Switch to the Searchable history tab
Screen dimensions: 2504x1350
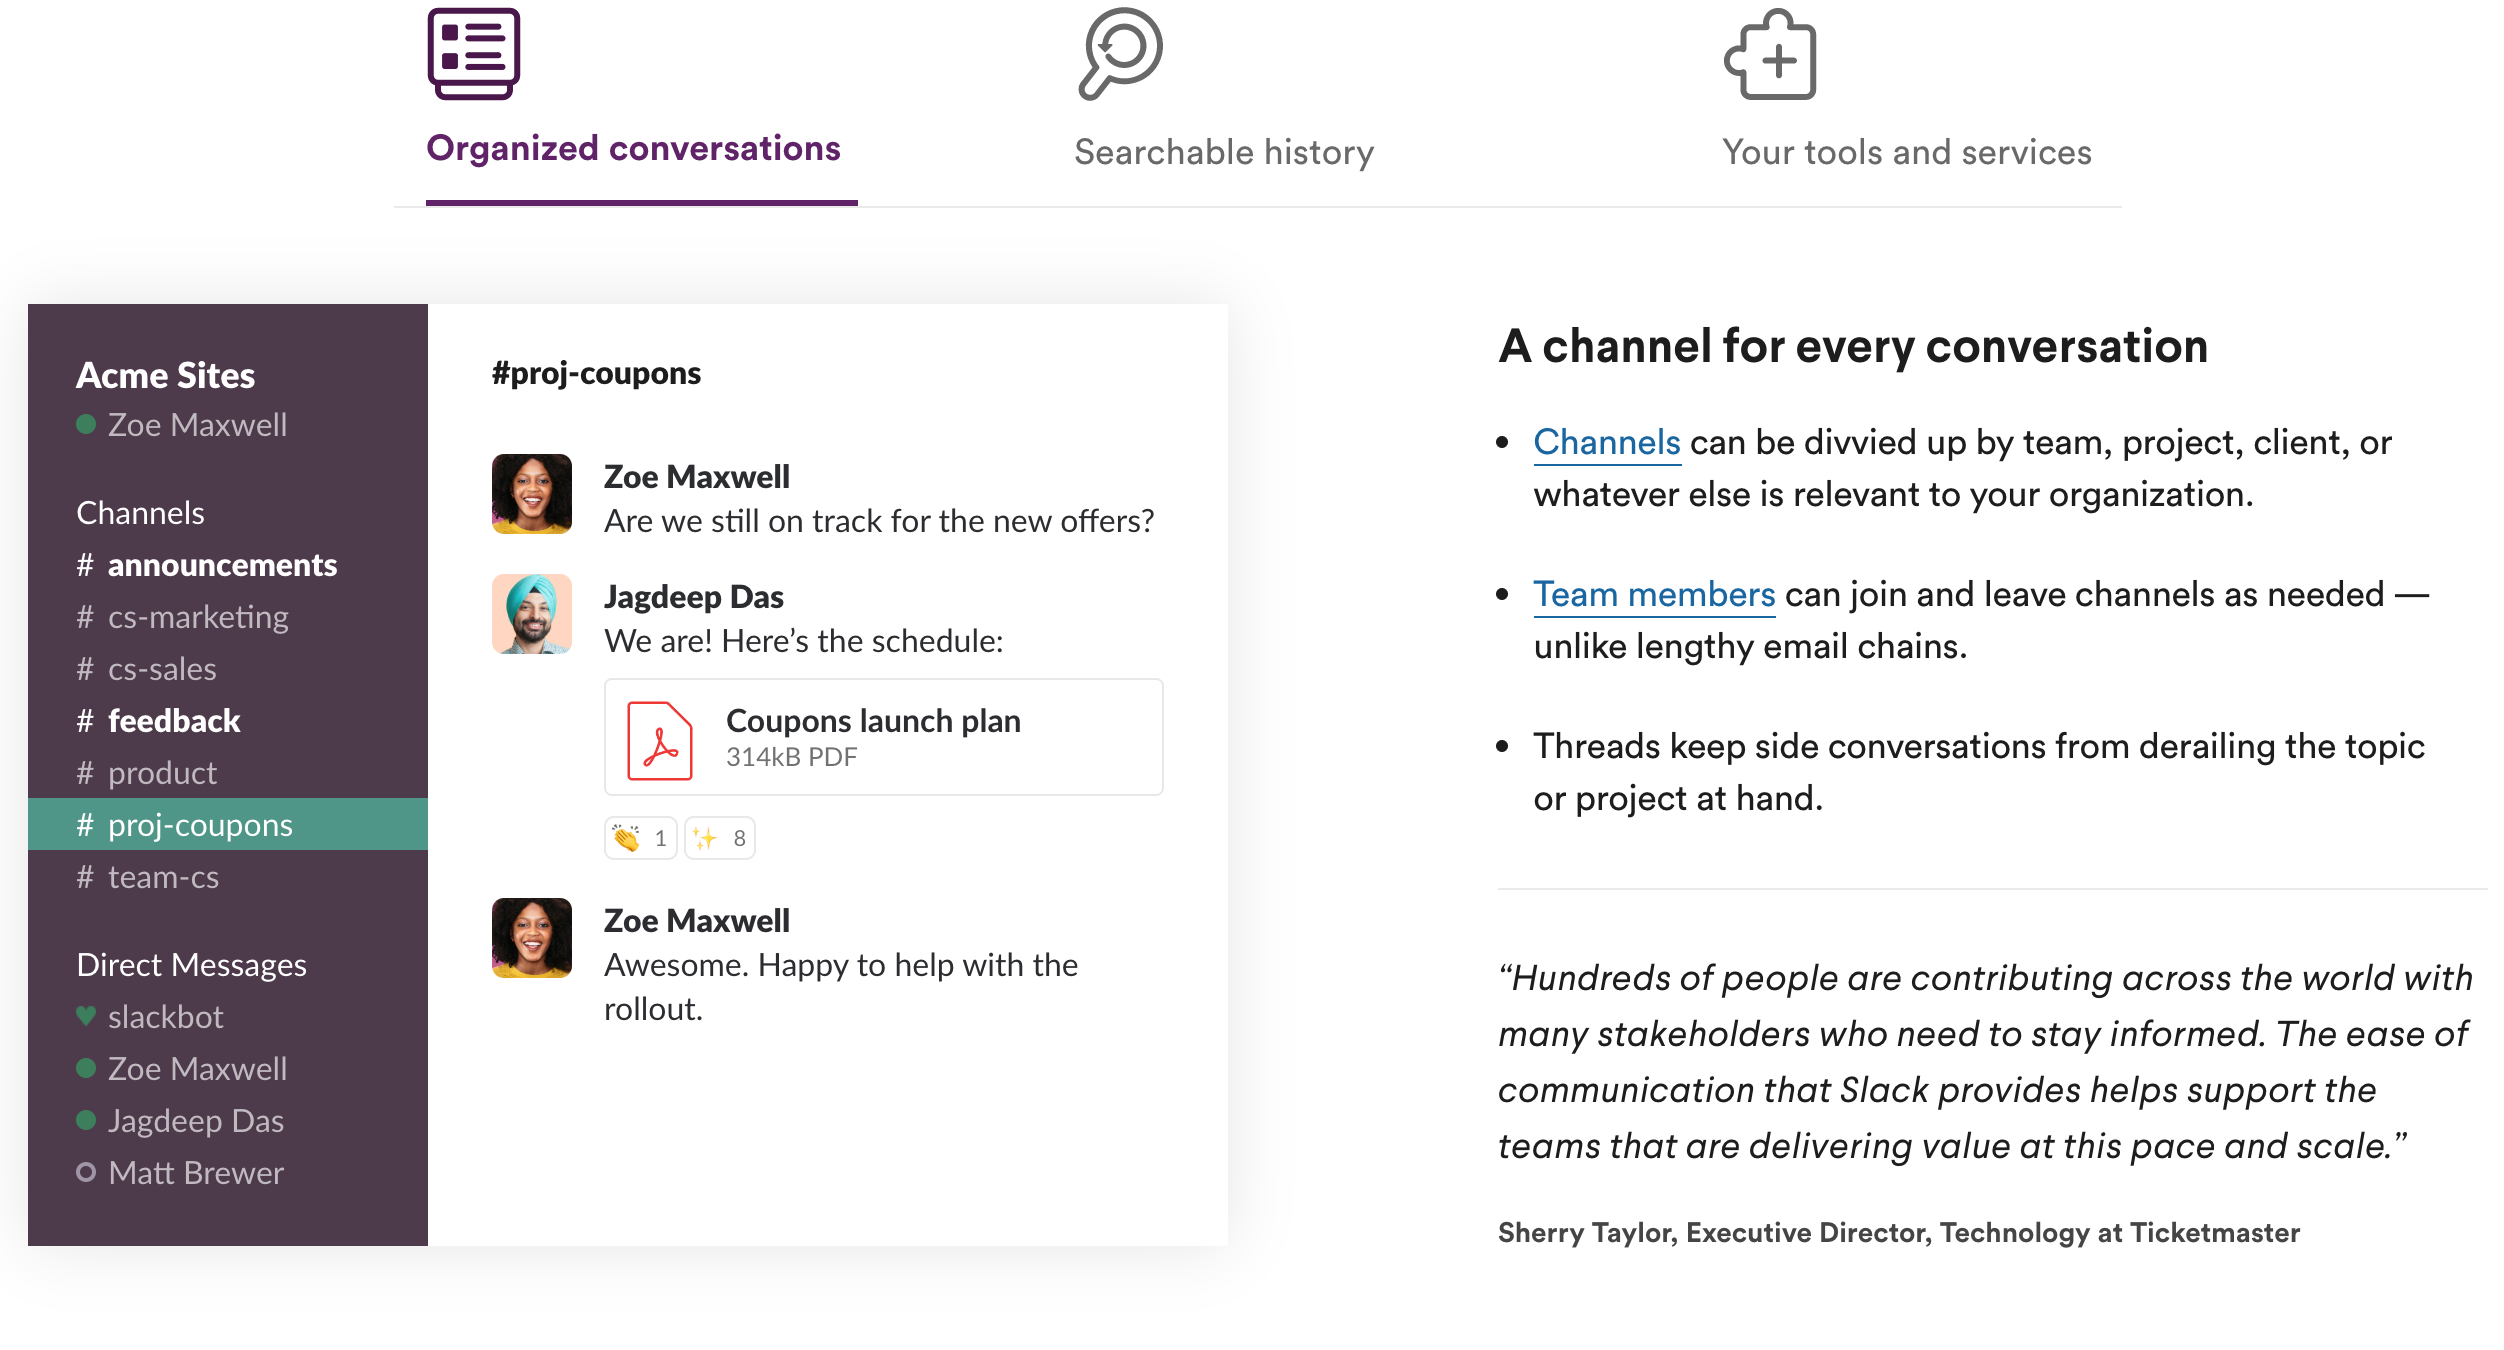pyautogui.click(x=1224, y=152)
